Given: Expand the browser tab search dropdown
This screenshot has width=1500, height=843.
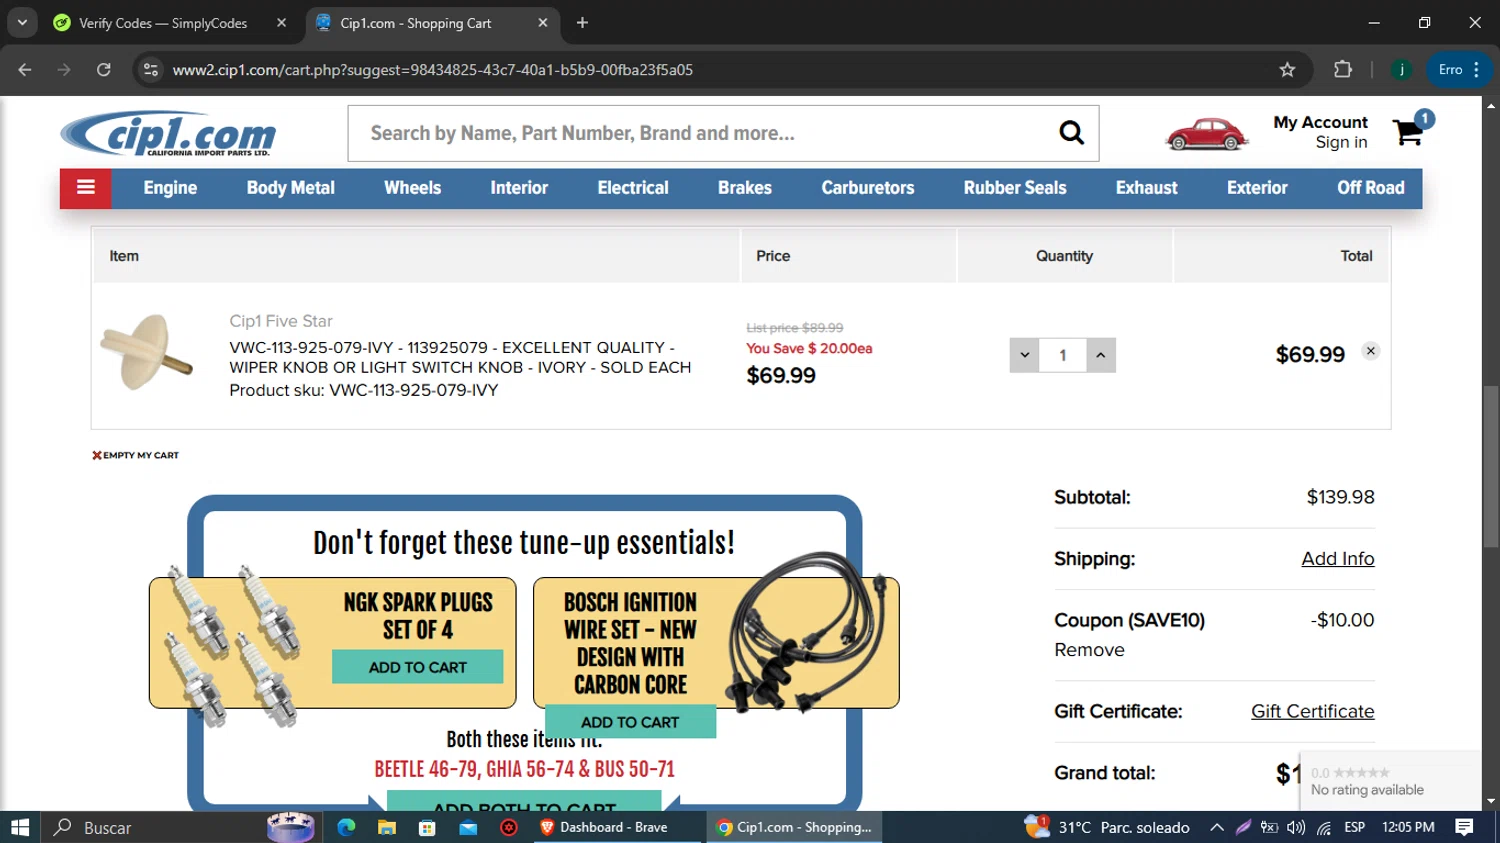Looking at the screenshot, I should 22,22.
